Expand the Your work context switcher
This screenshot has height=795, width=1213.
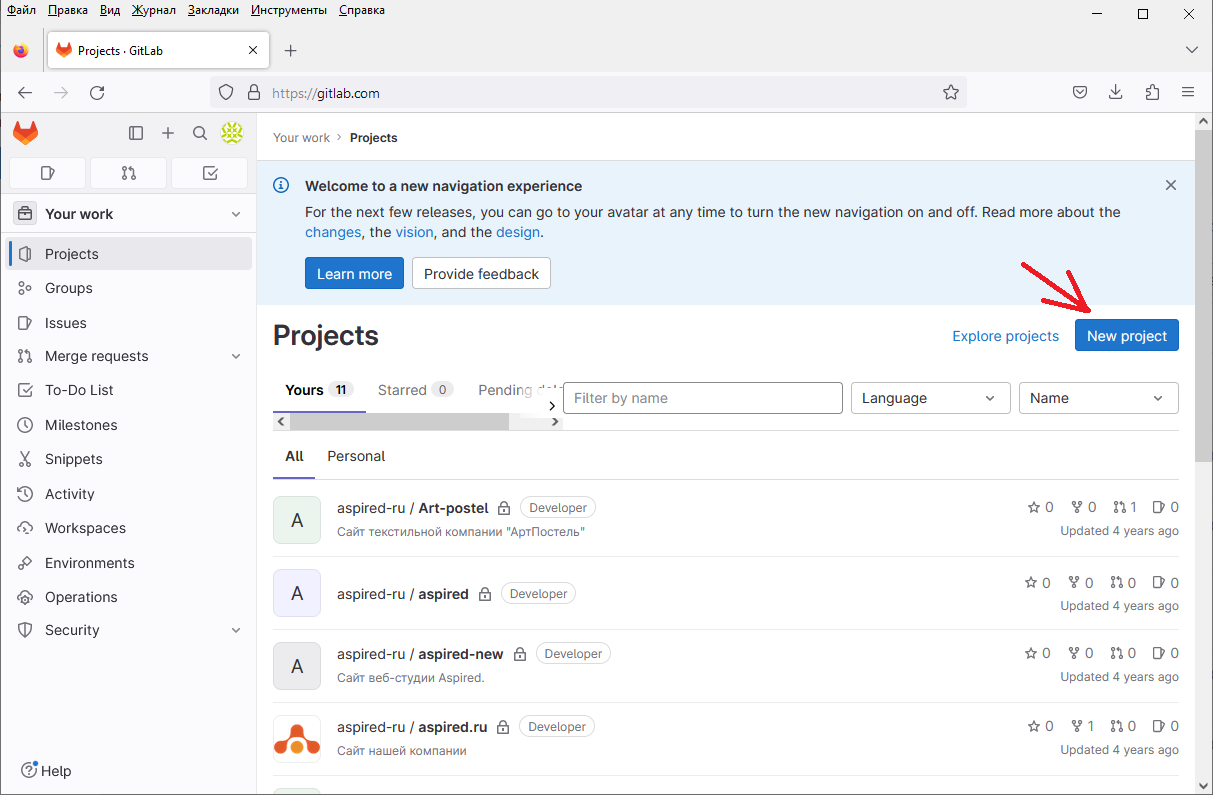[129, 214]
